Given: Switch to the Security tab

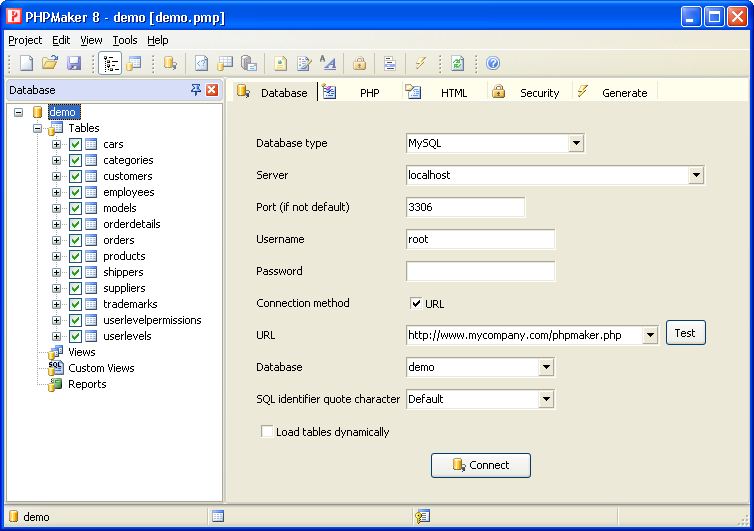Looking at the screenshot, I should (x=528, y=92).
